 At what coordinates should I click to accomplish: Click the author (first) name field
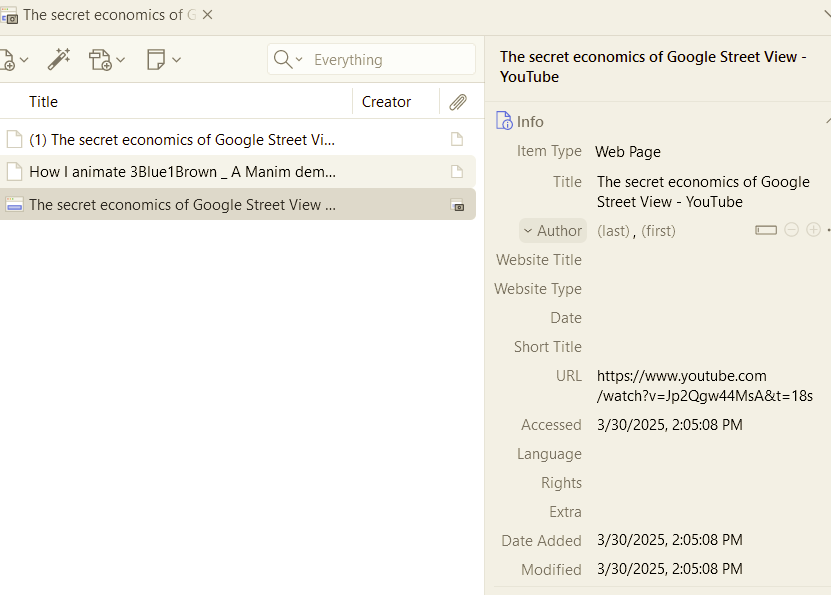[658, 231]
